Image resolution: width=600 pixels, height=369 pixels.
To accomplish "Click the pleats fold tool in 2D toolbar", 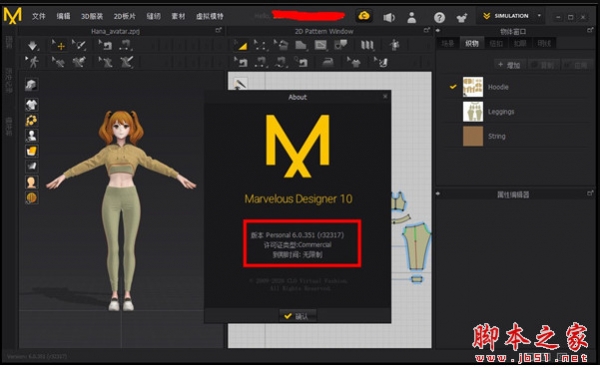I will click(367, 46).
